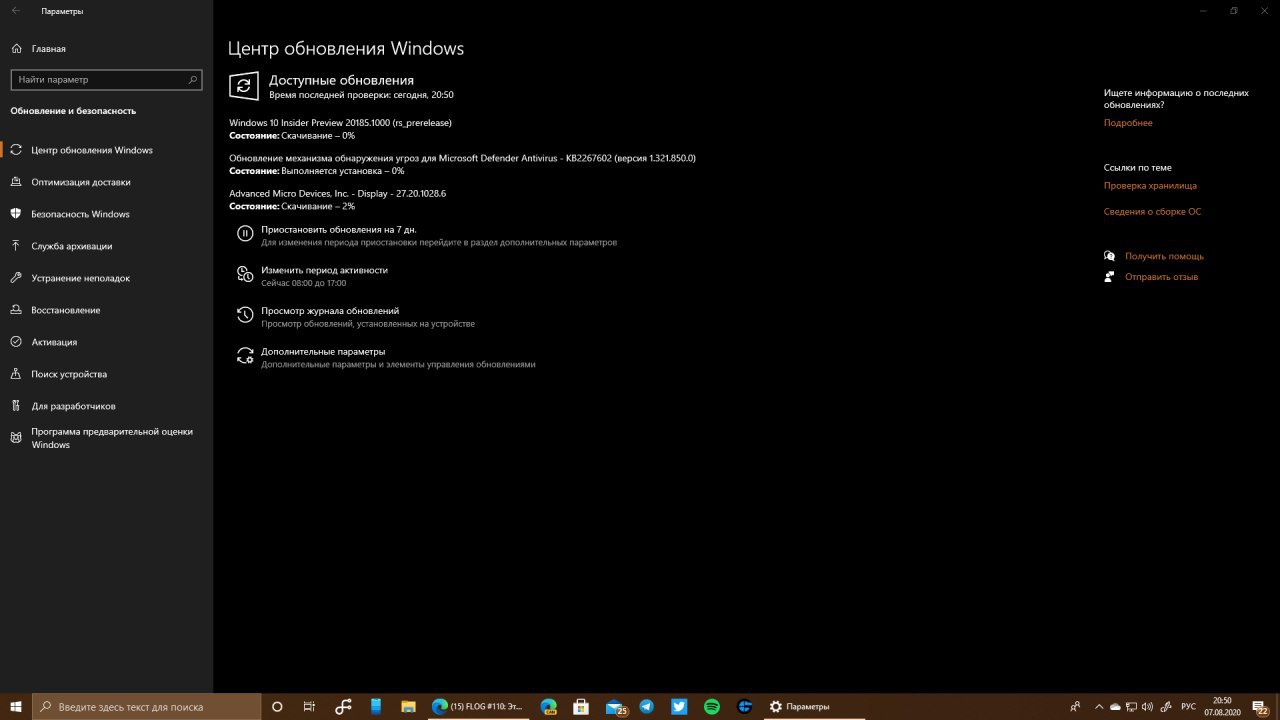Click the KB2267602 Defender update text
1280x720 pixels.
click(462, 158)
